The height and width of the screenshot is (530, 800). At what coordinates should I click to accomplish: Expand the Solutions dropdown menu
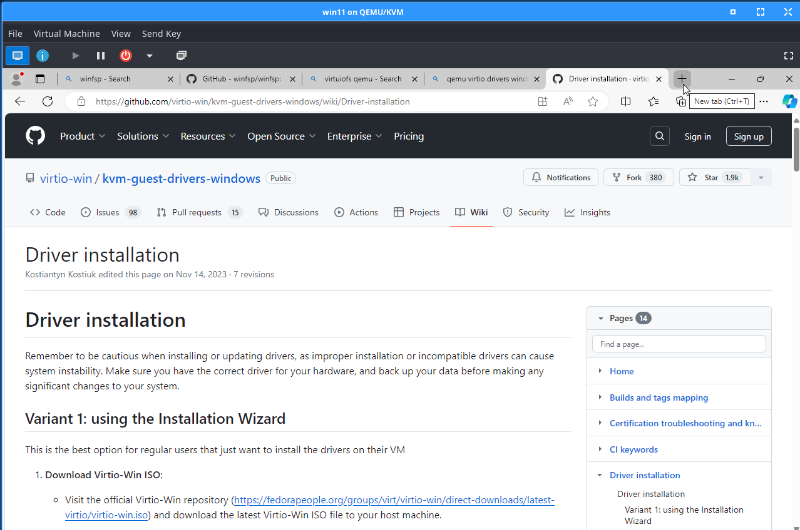(143, 136)
